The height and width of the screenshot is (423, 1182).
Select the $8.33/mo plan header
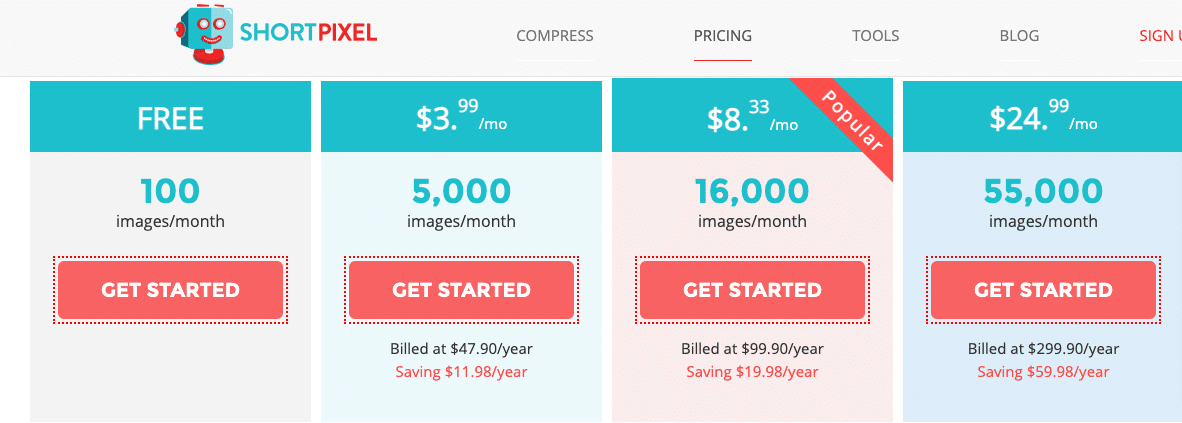[x=752, y=117]
